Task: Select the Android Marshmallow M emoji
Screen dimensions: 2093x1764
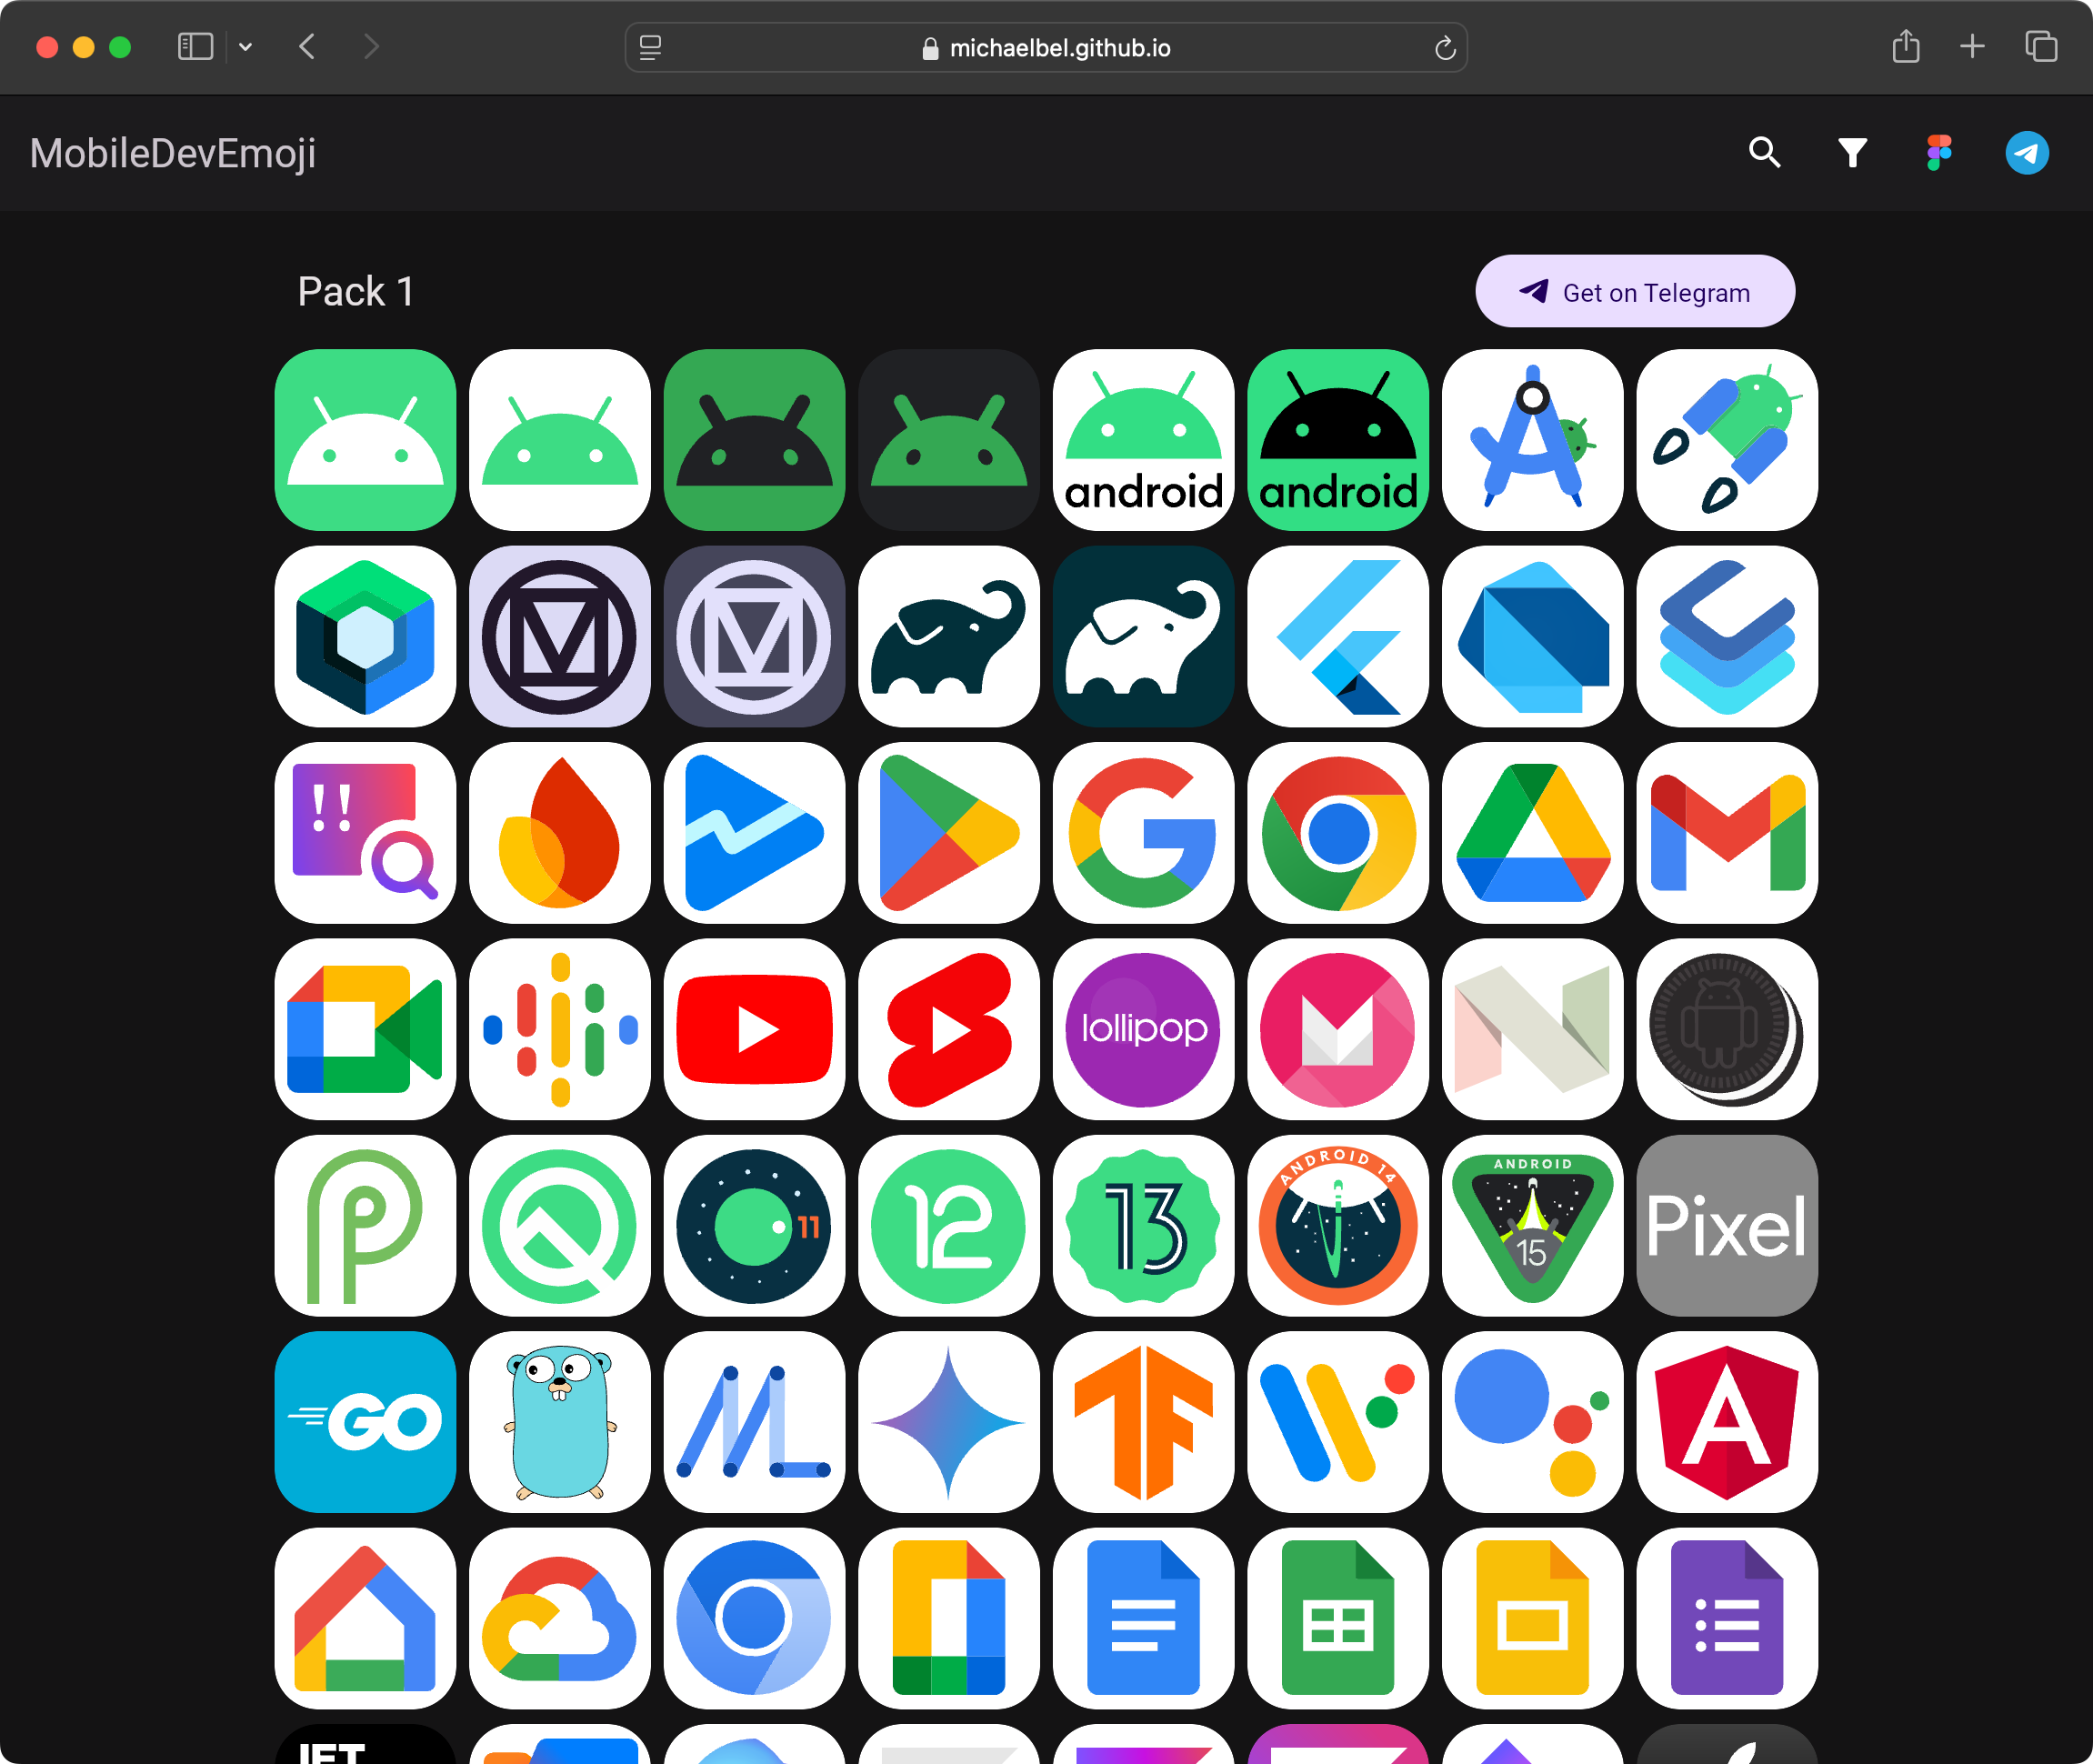Action: click(1338, 1029)
